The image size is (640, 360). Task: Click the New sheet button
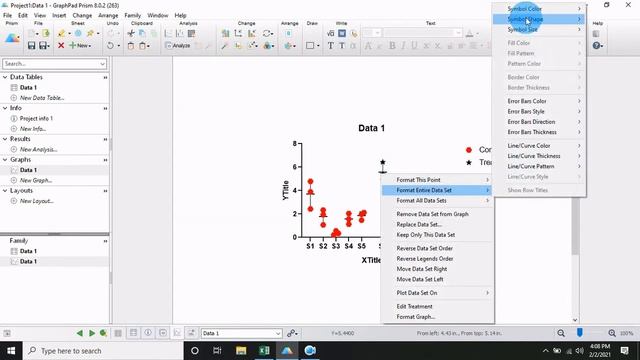[80, 46]
